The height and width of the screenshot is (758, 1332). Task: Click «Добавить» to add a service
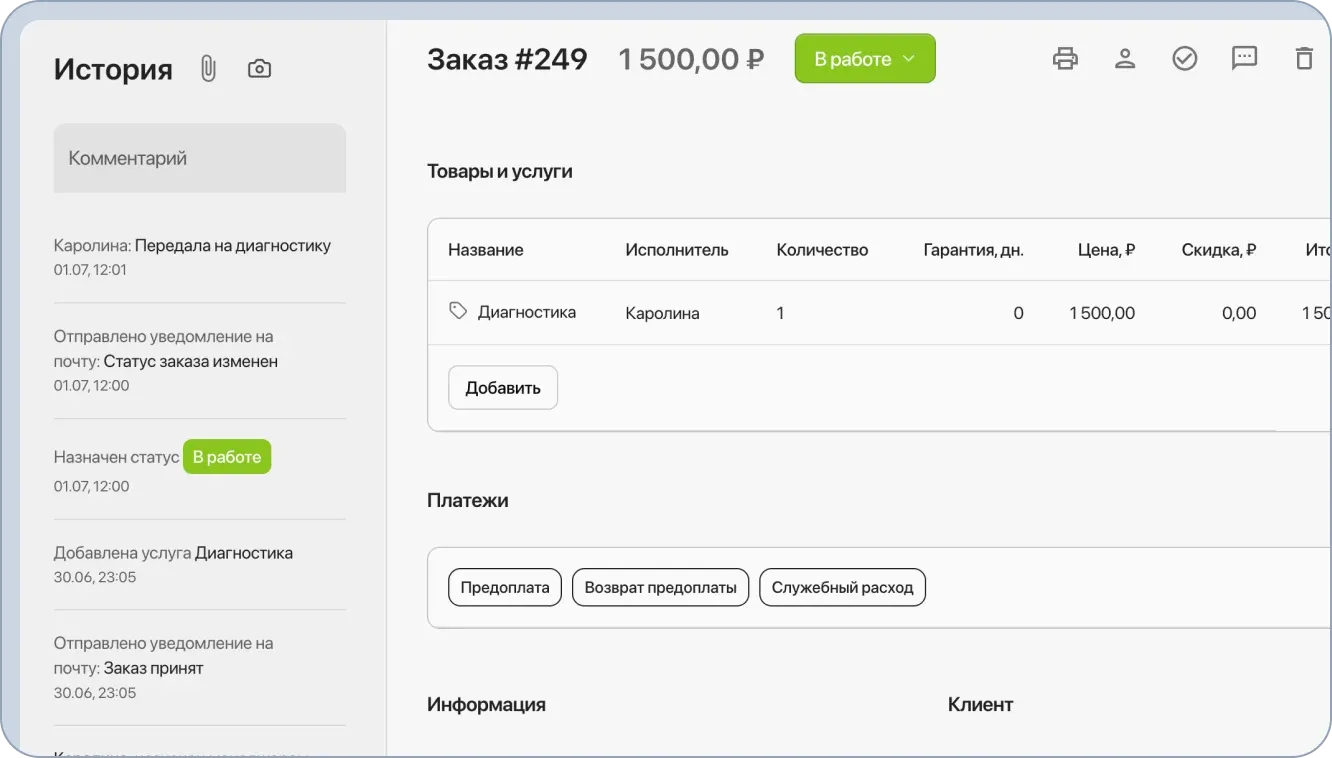(x=503, y=387)
